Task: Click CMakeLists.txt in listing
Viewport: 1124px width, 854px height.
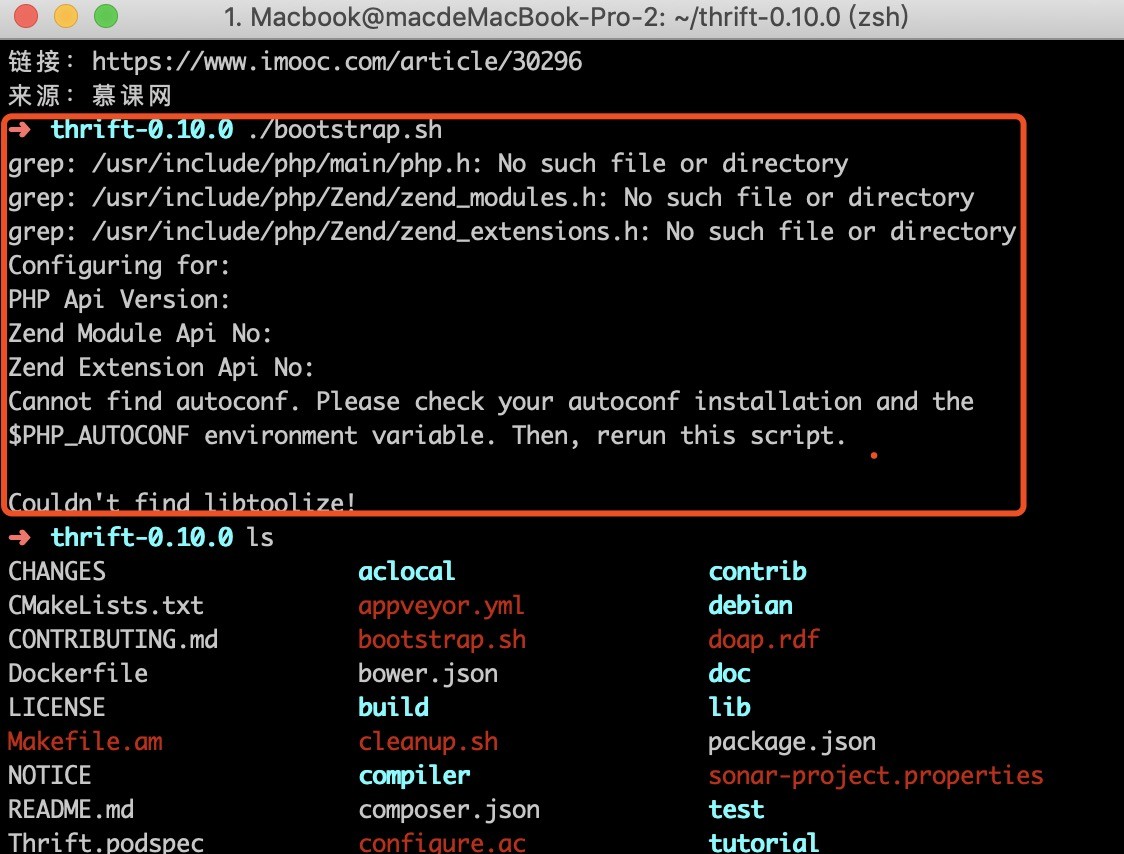Action: 106,605
